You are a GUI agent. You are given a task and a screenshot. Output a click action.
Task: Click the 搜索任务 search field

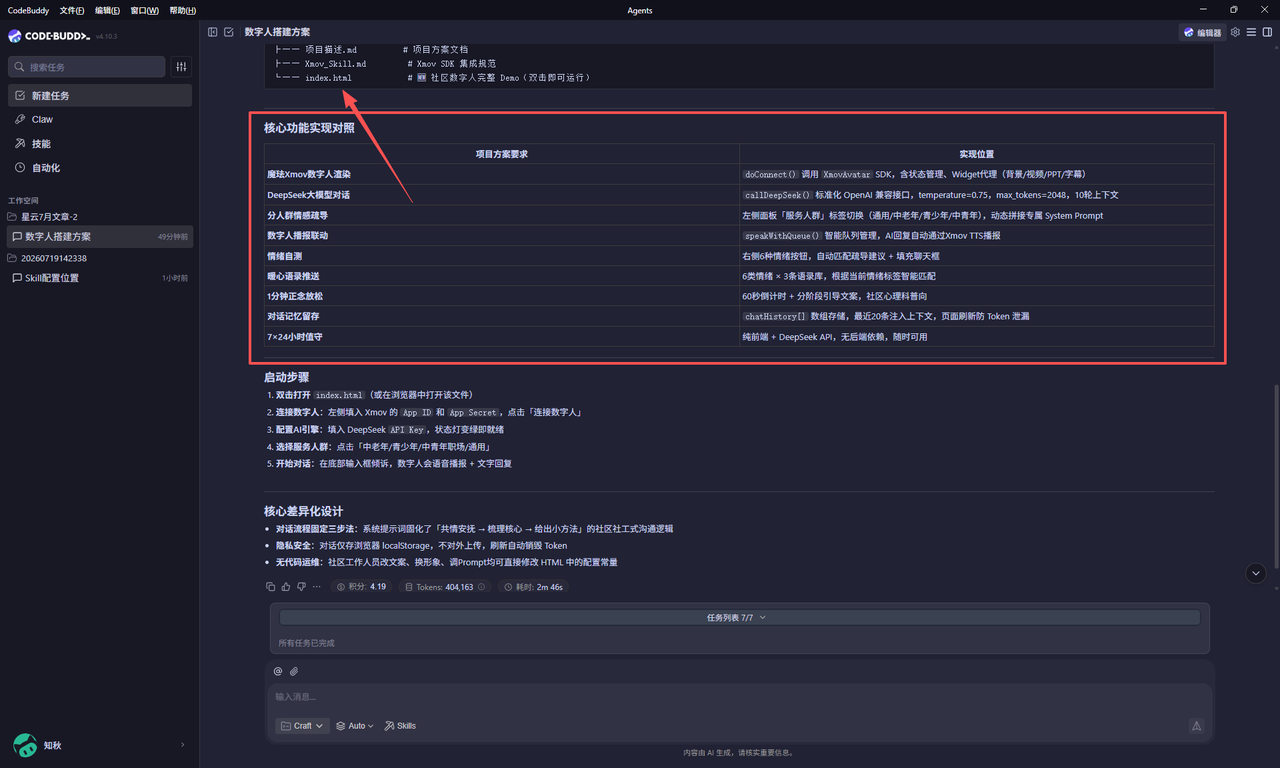coord(87,67)
